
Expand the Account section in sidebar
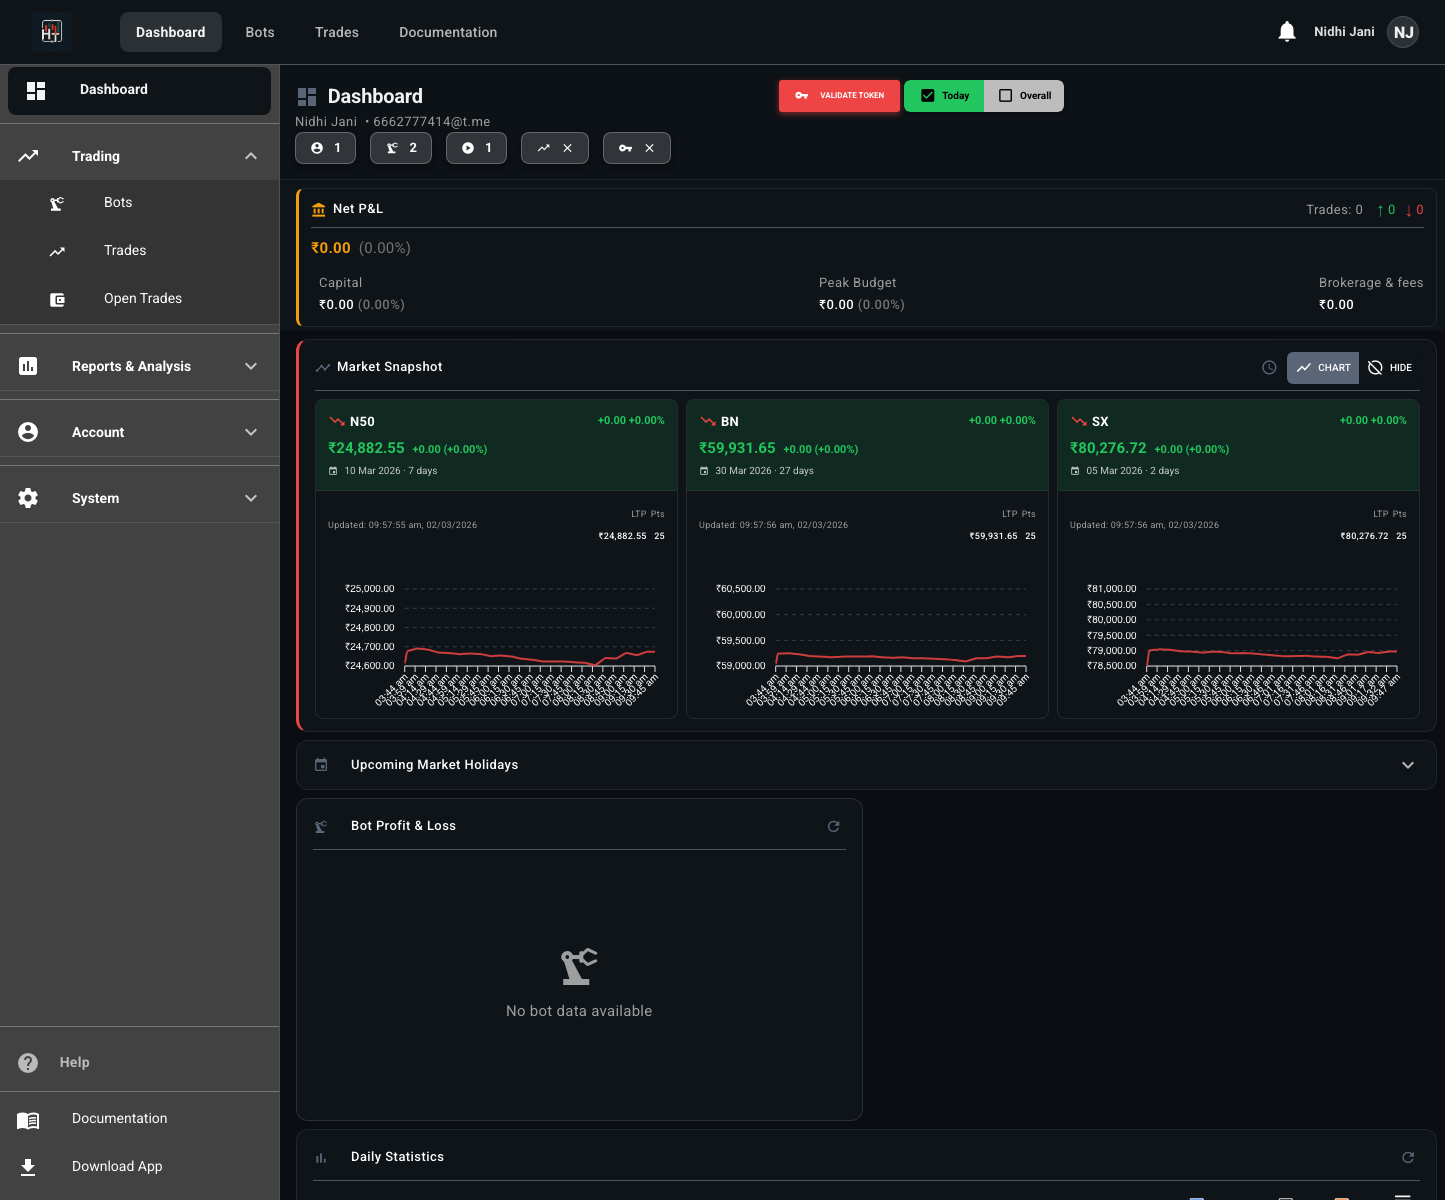(250, 432)
